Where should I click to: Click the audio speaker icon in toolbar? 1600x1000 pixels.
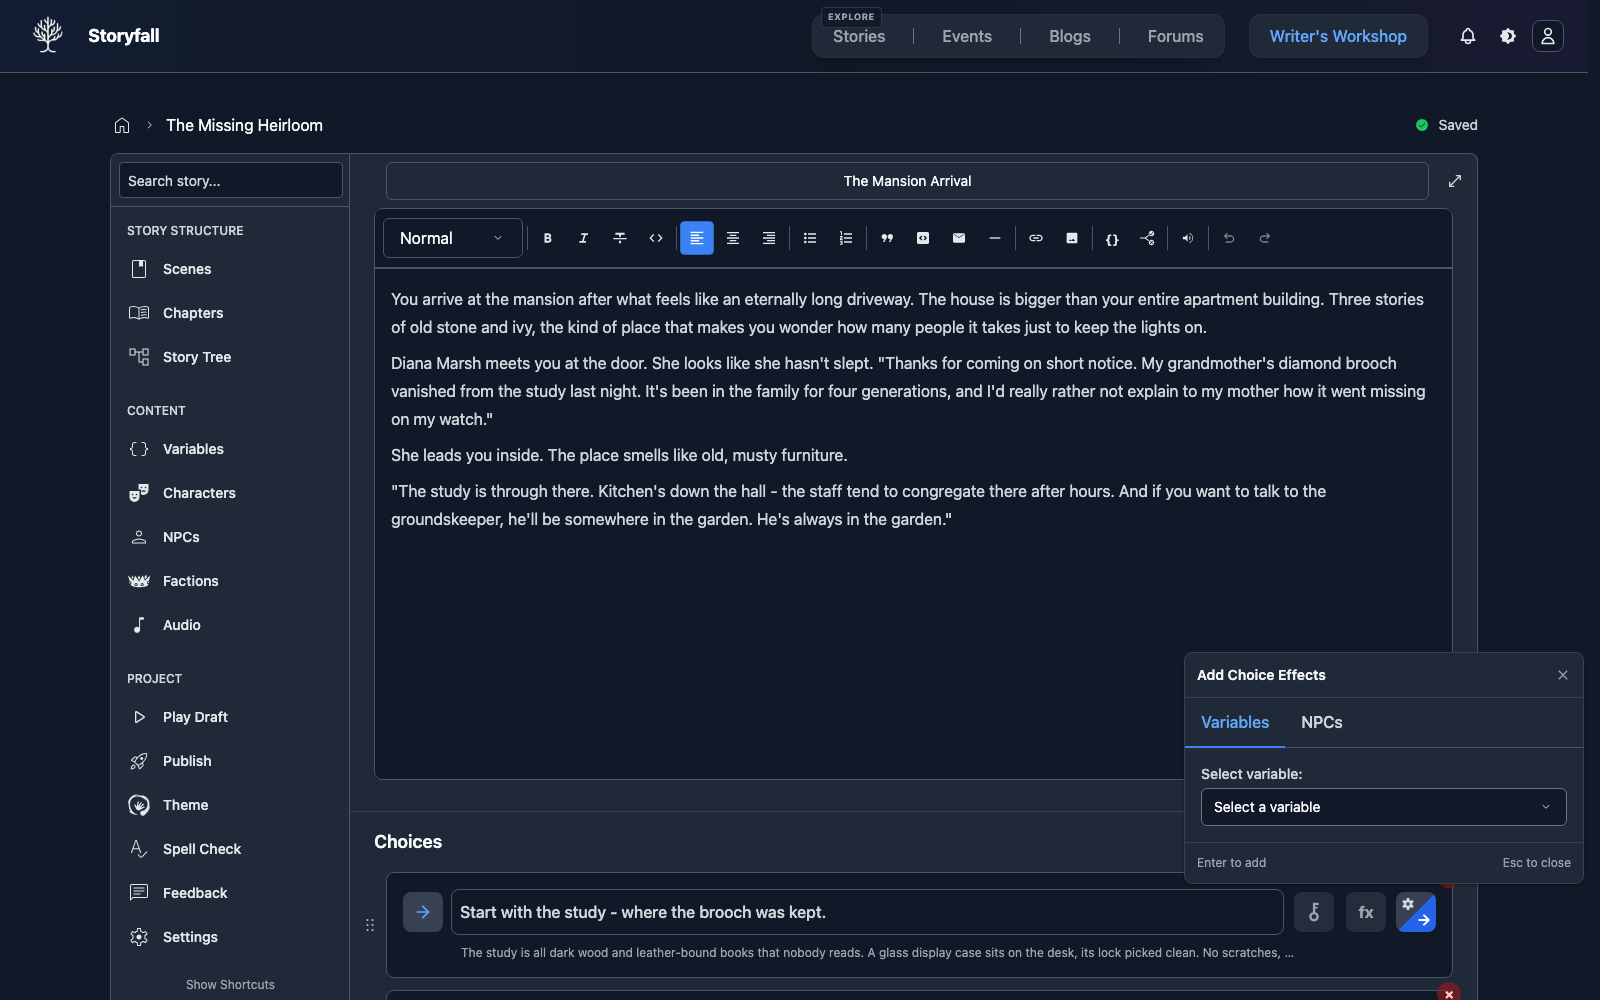(x=1187, y=238)
